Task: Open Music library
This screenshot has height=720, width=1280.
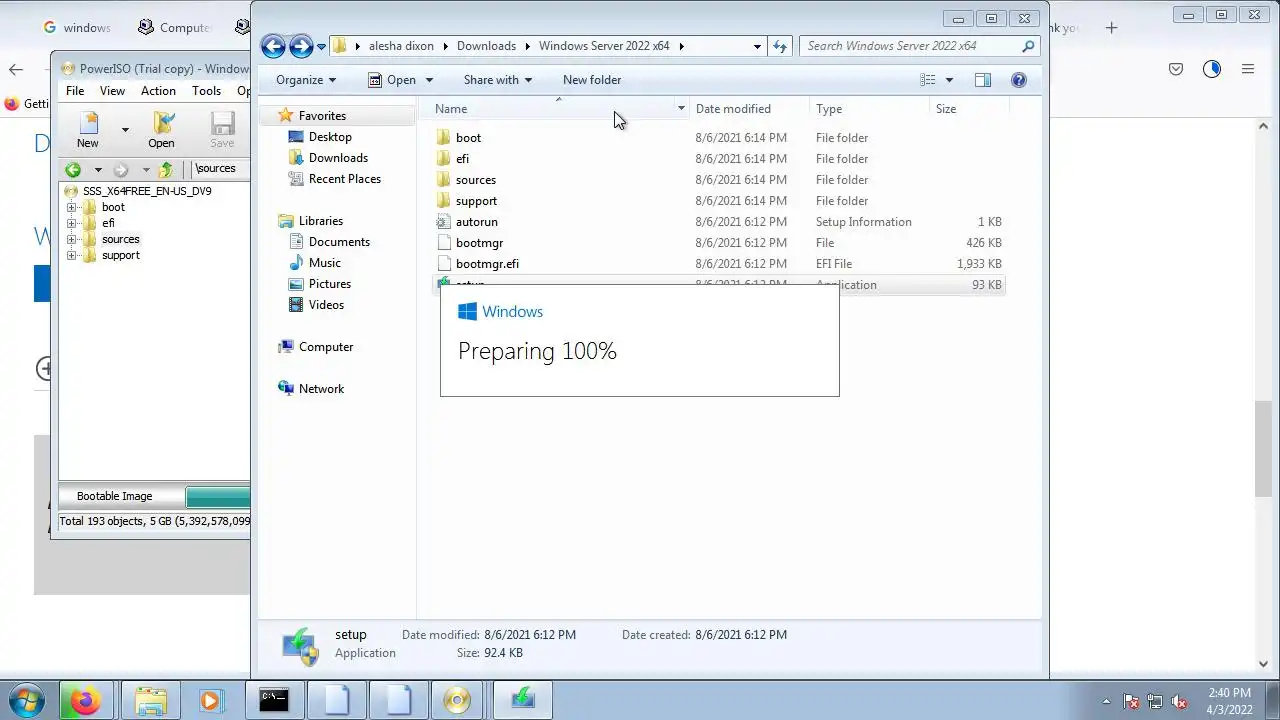Action: (x=324, y=263)
